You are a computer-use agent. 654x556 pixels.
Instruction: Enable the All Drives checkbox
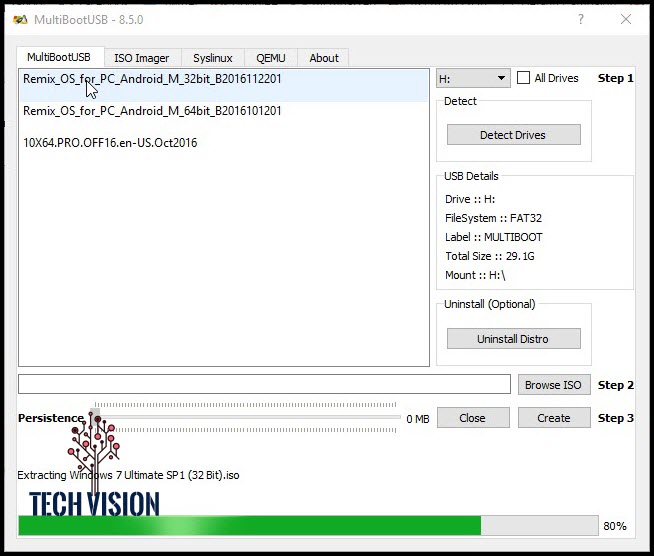click(x=523, y=78)
